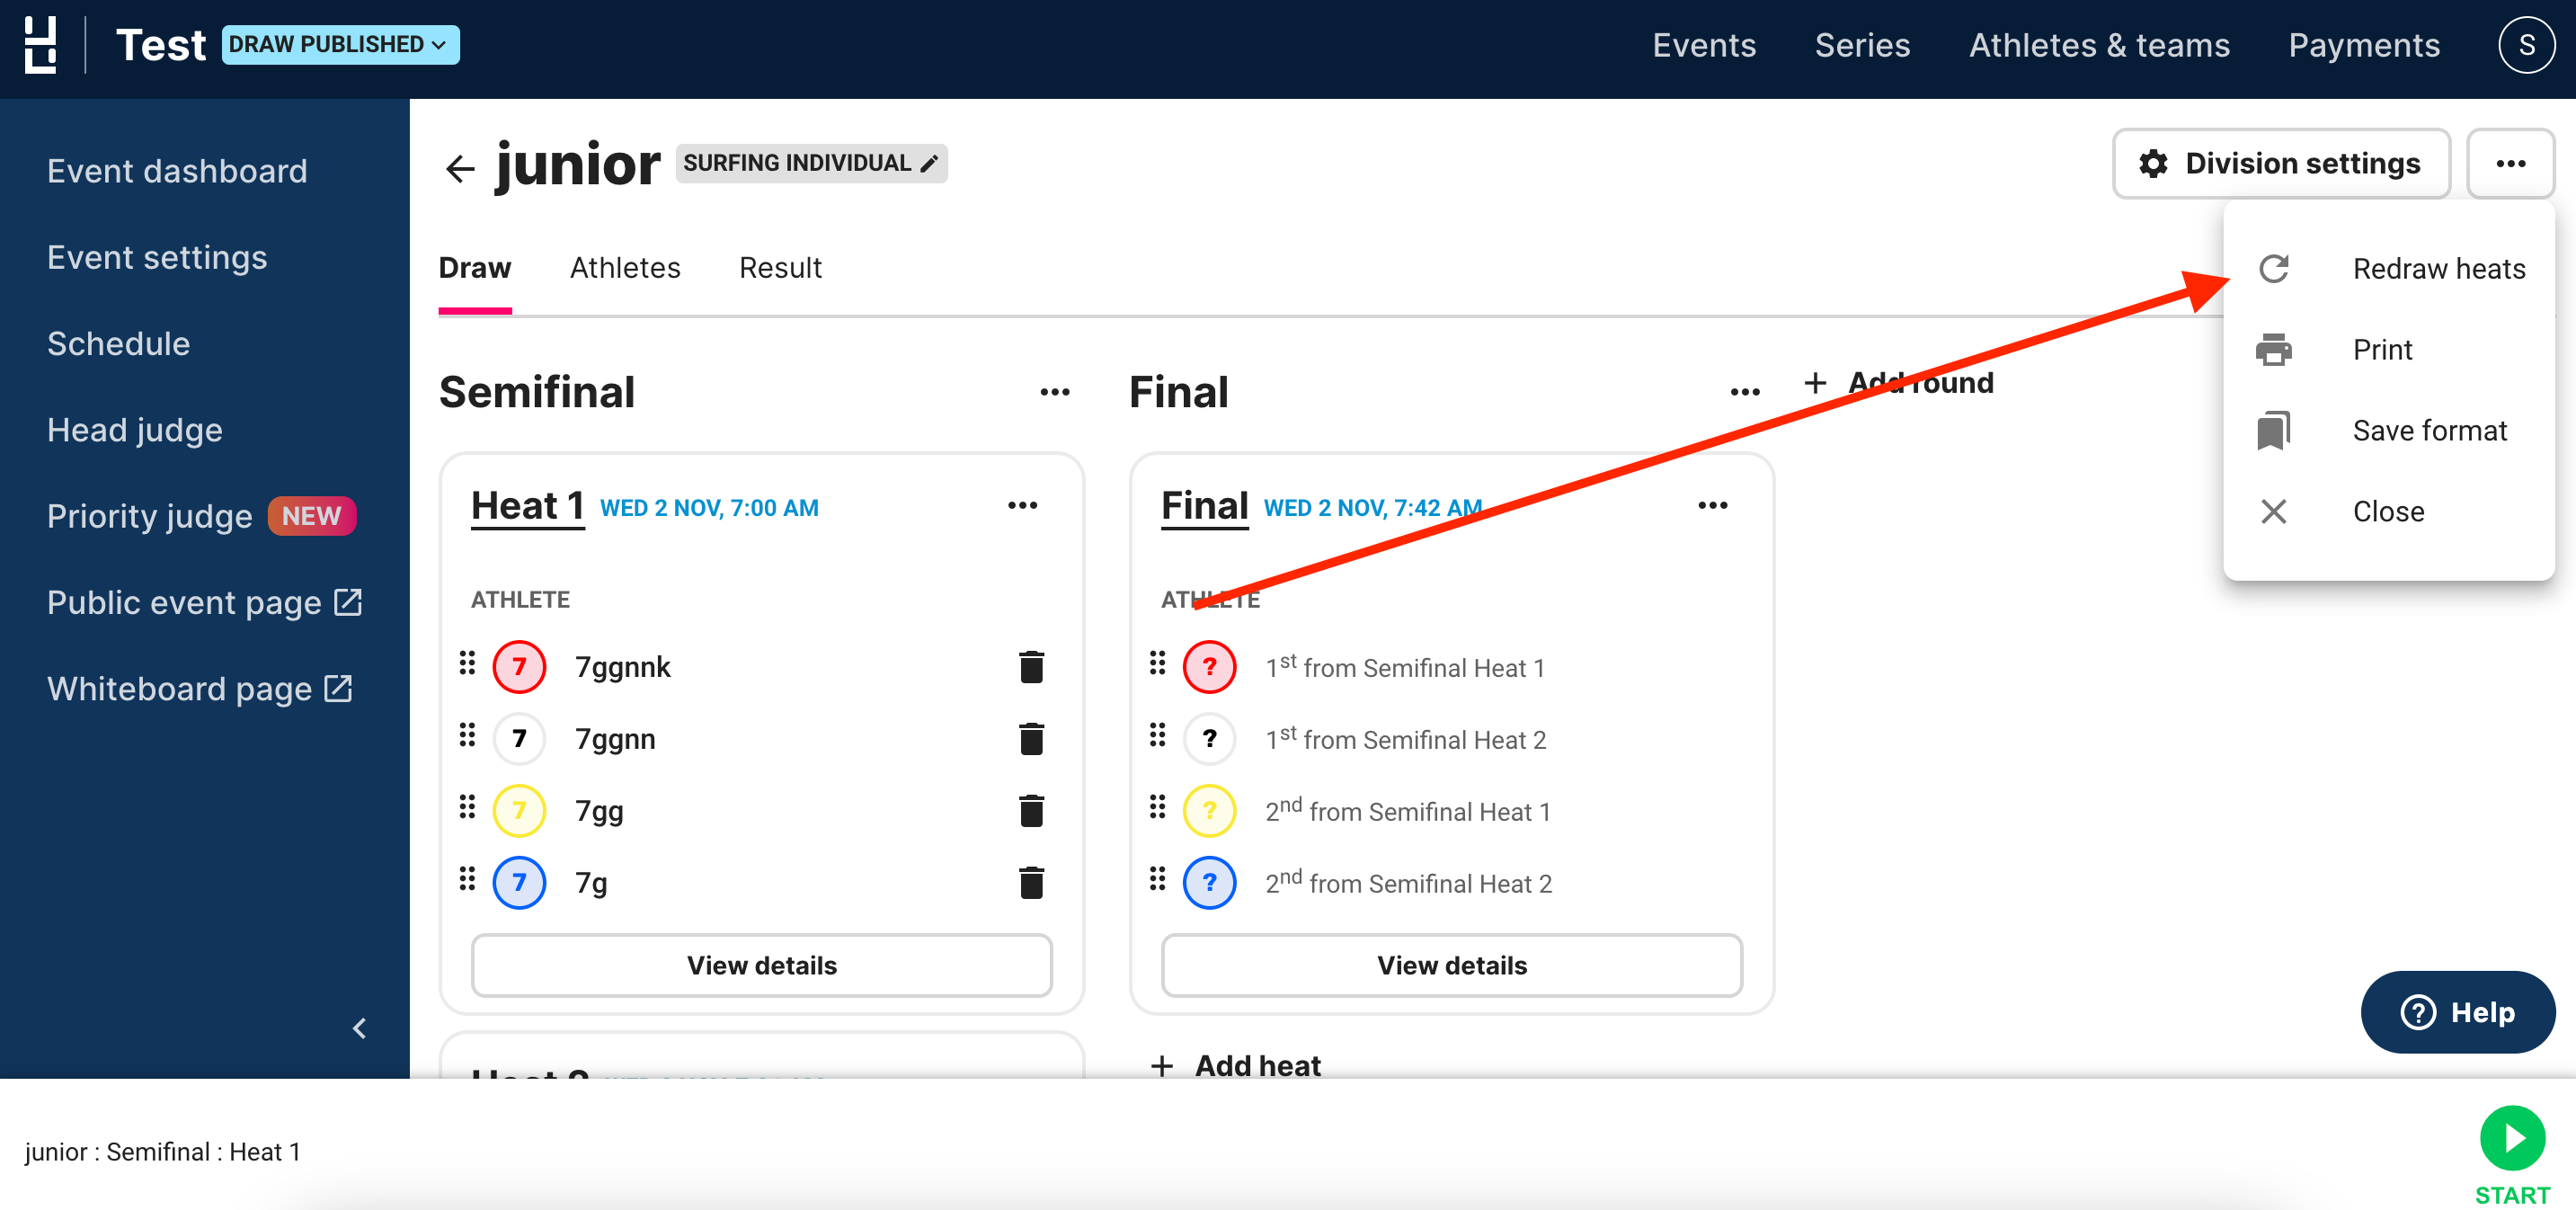The height and width of the screenshot is (1210, 2576).
Task: Delete athlete 7ggnn from Heat 1
Action: click(1031, 739)
